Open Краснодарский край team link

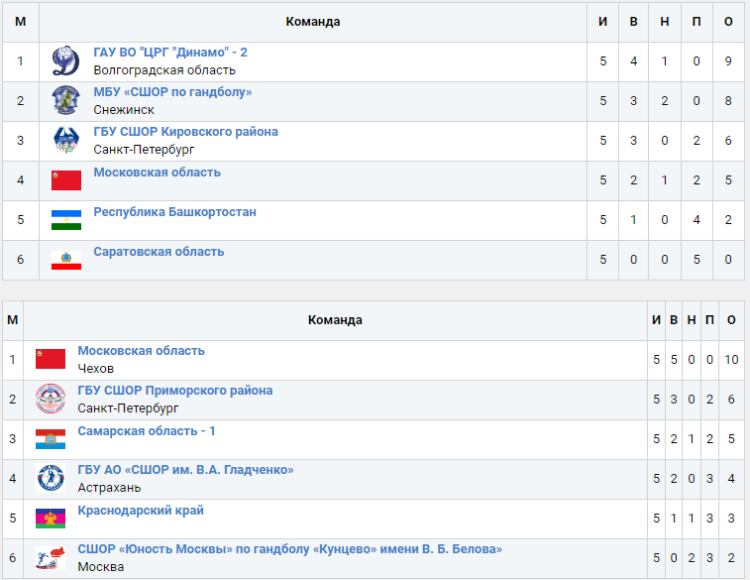pyautogui.click(x=140, y=511)
